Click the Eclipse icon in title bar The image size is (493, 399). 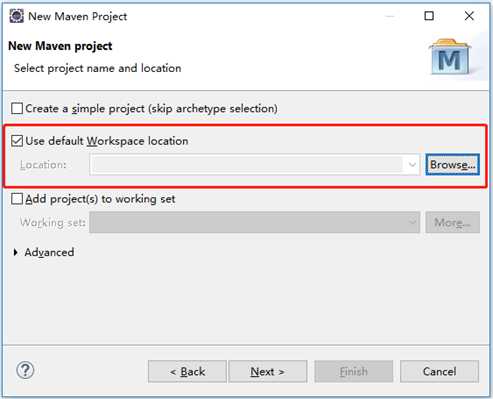[16, 16]
